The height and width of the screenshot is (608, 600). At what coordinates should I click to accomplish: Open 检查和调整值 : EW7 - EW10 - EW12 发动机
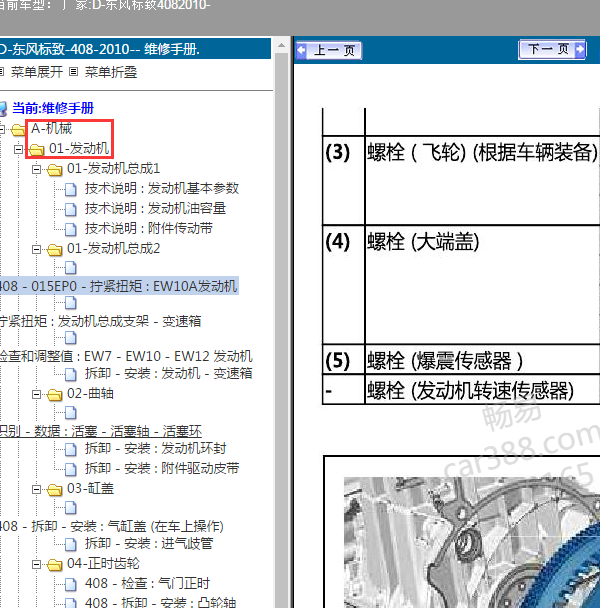[126, 356]
